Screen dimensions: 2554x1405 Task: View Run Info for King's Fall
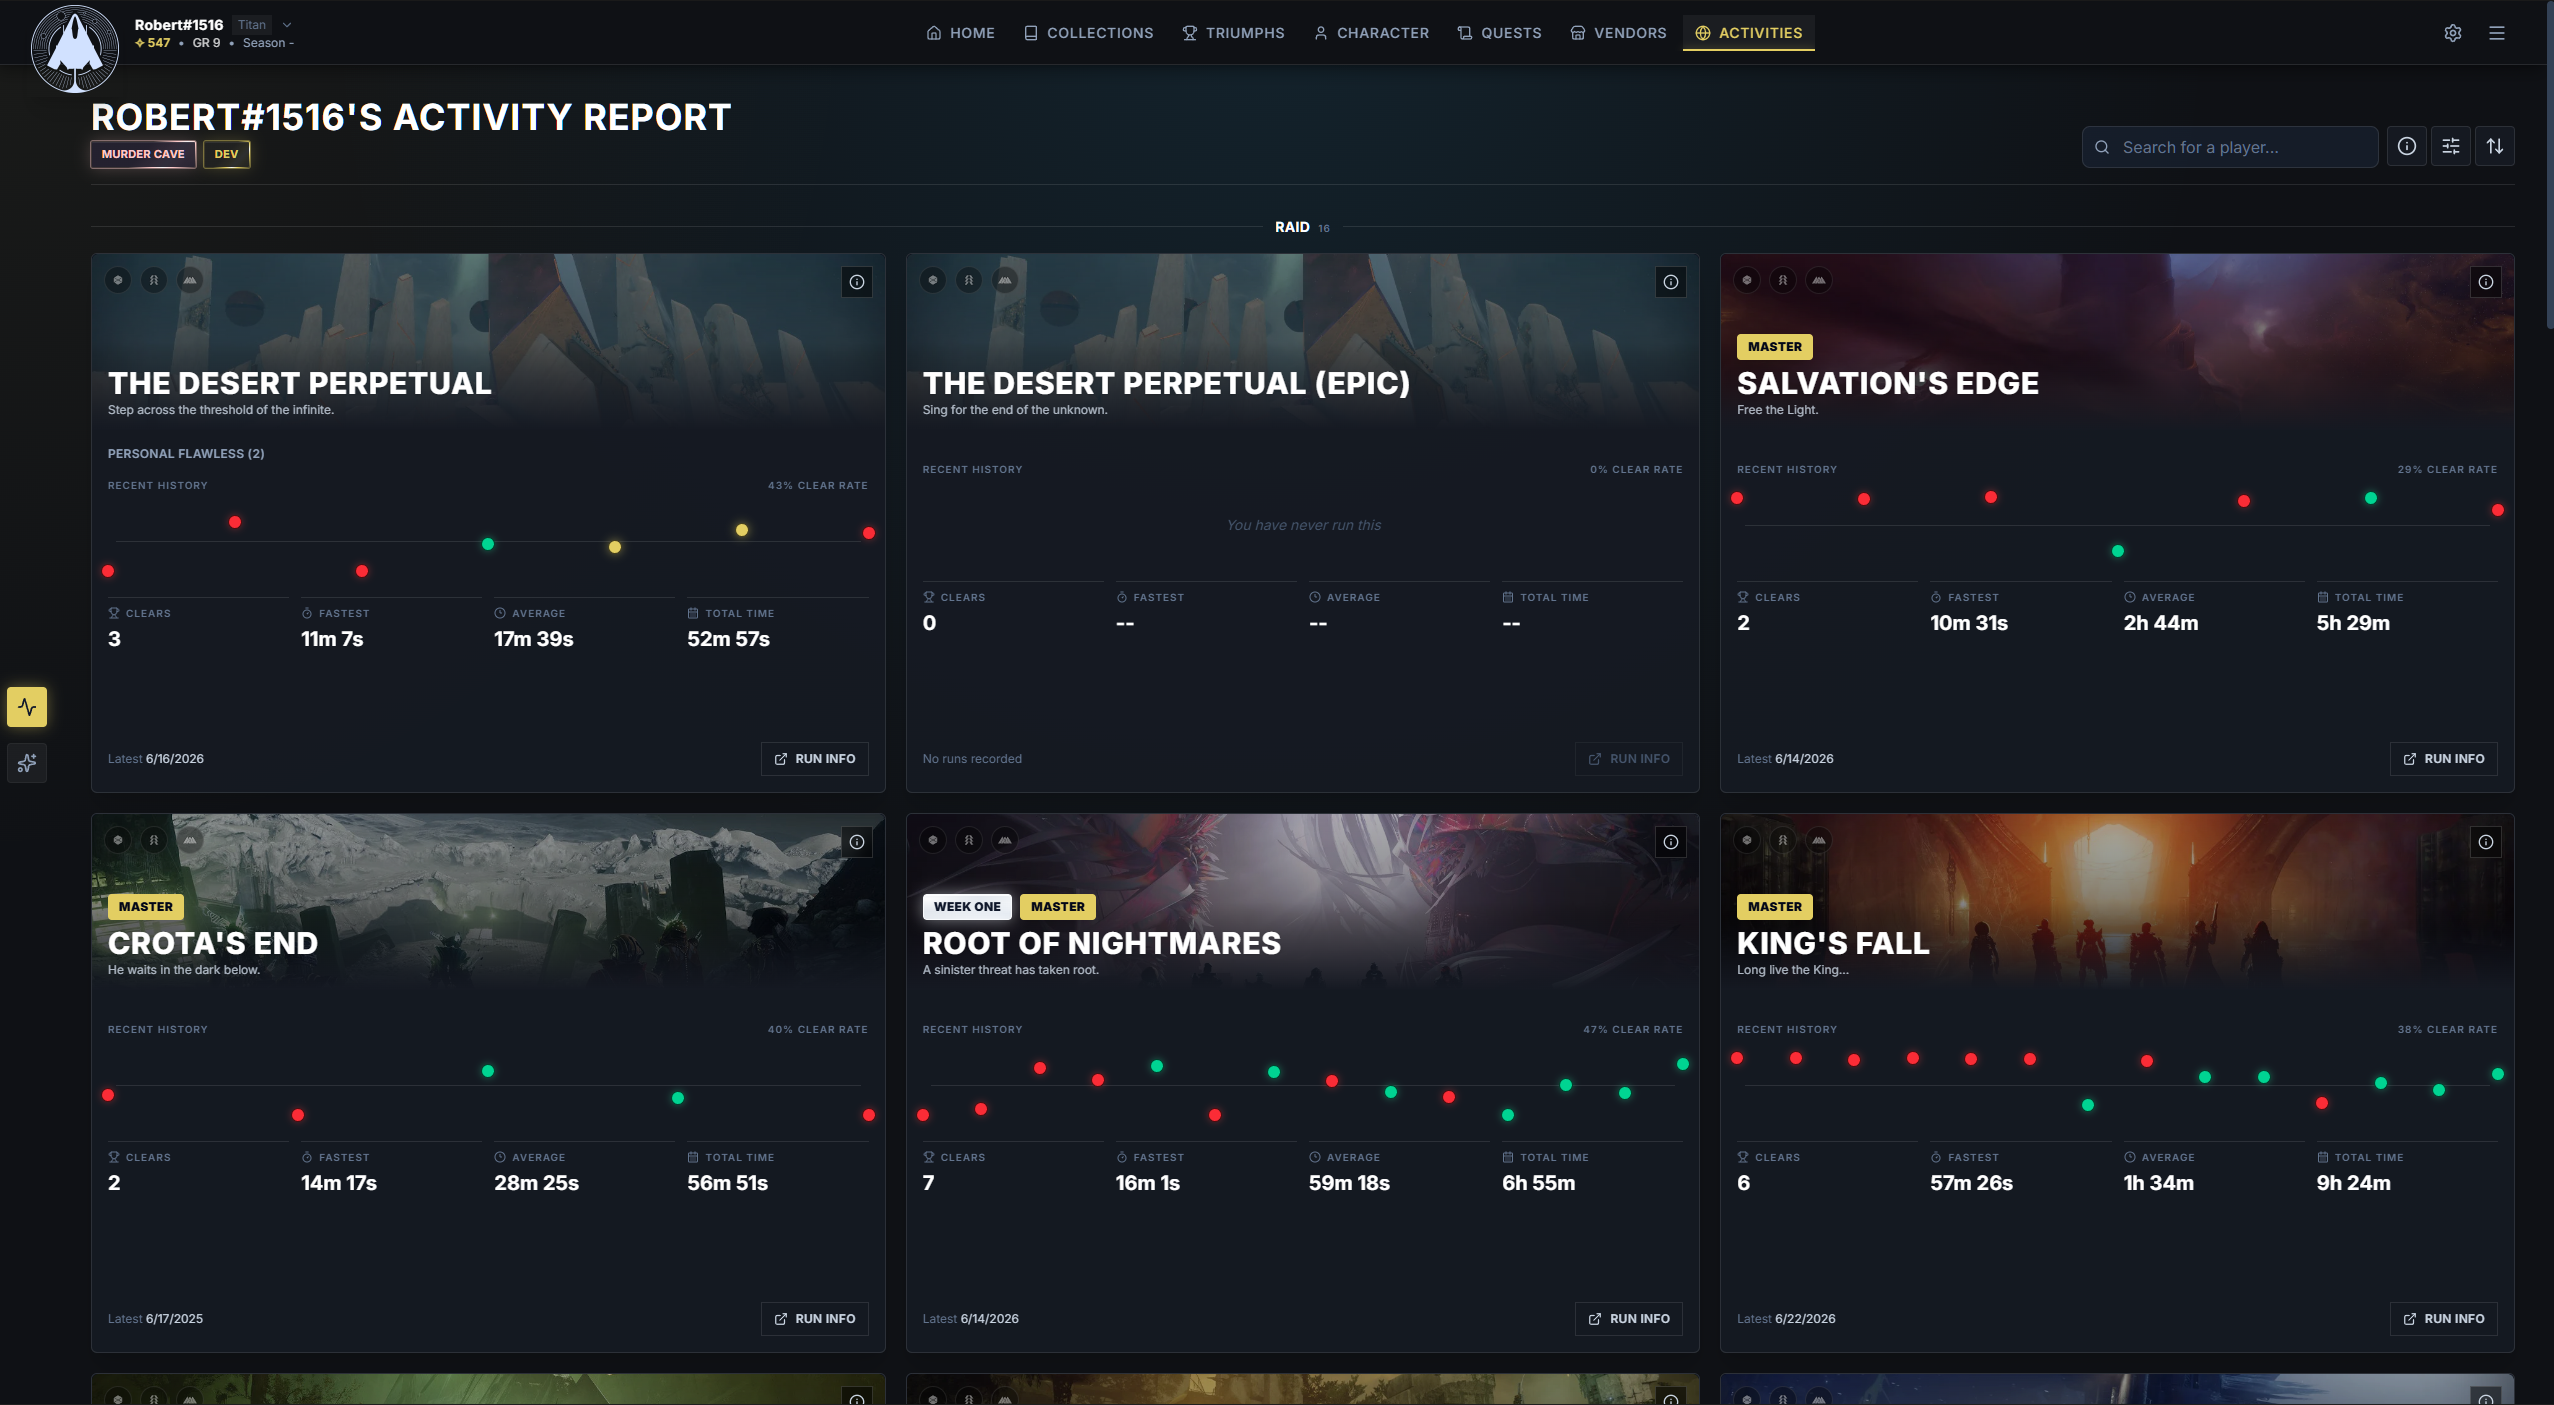click(x=2444, y=1319)
